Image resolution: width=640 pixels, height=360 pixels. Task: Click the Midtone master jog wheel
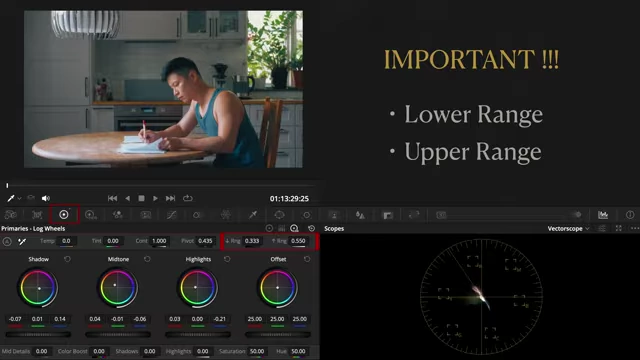[118, 334]
